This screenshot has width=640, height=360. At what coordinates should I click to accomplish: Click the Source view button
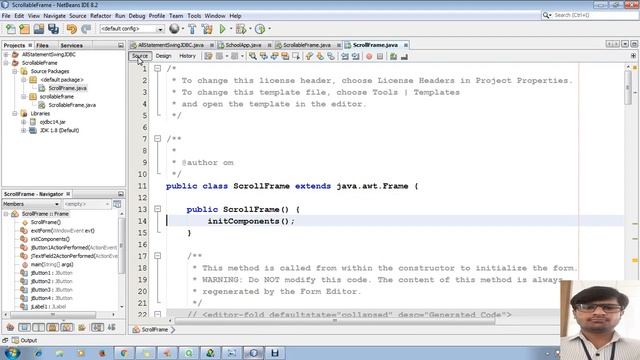pos(140,56)
